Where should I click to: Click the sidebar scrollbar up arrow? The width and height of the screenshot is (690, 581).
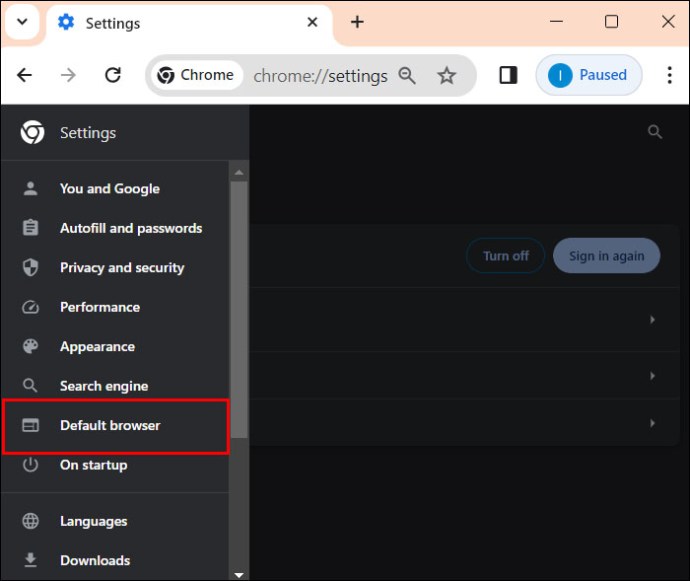(239, 173)
